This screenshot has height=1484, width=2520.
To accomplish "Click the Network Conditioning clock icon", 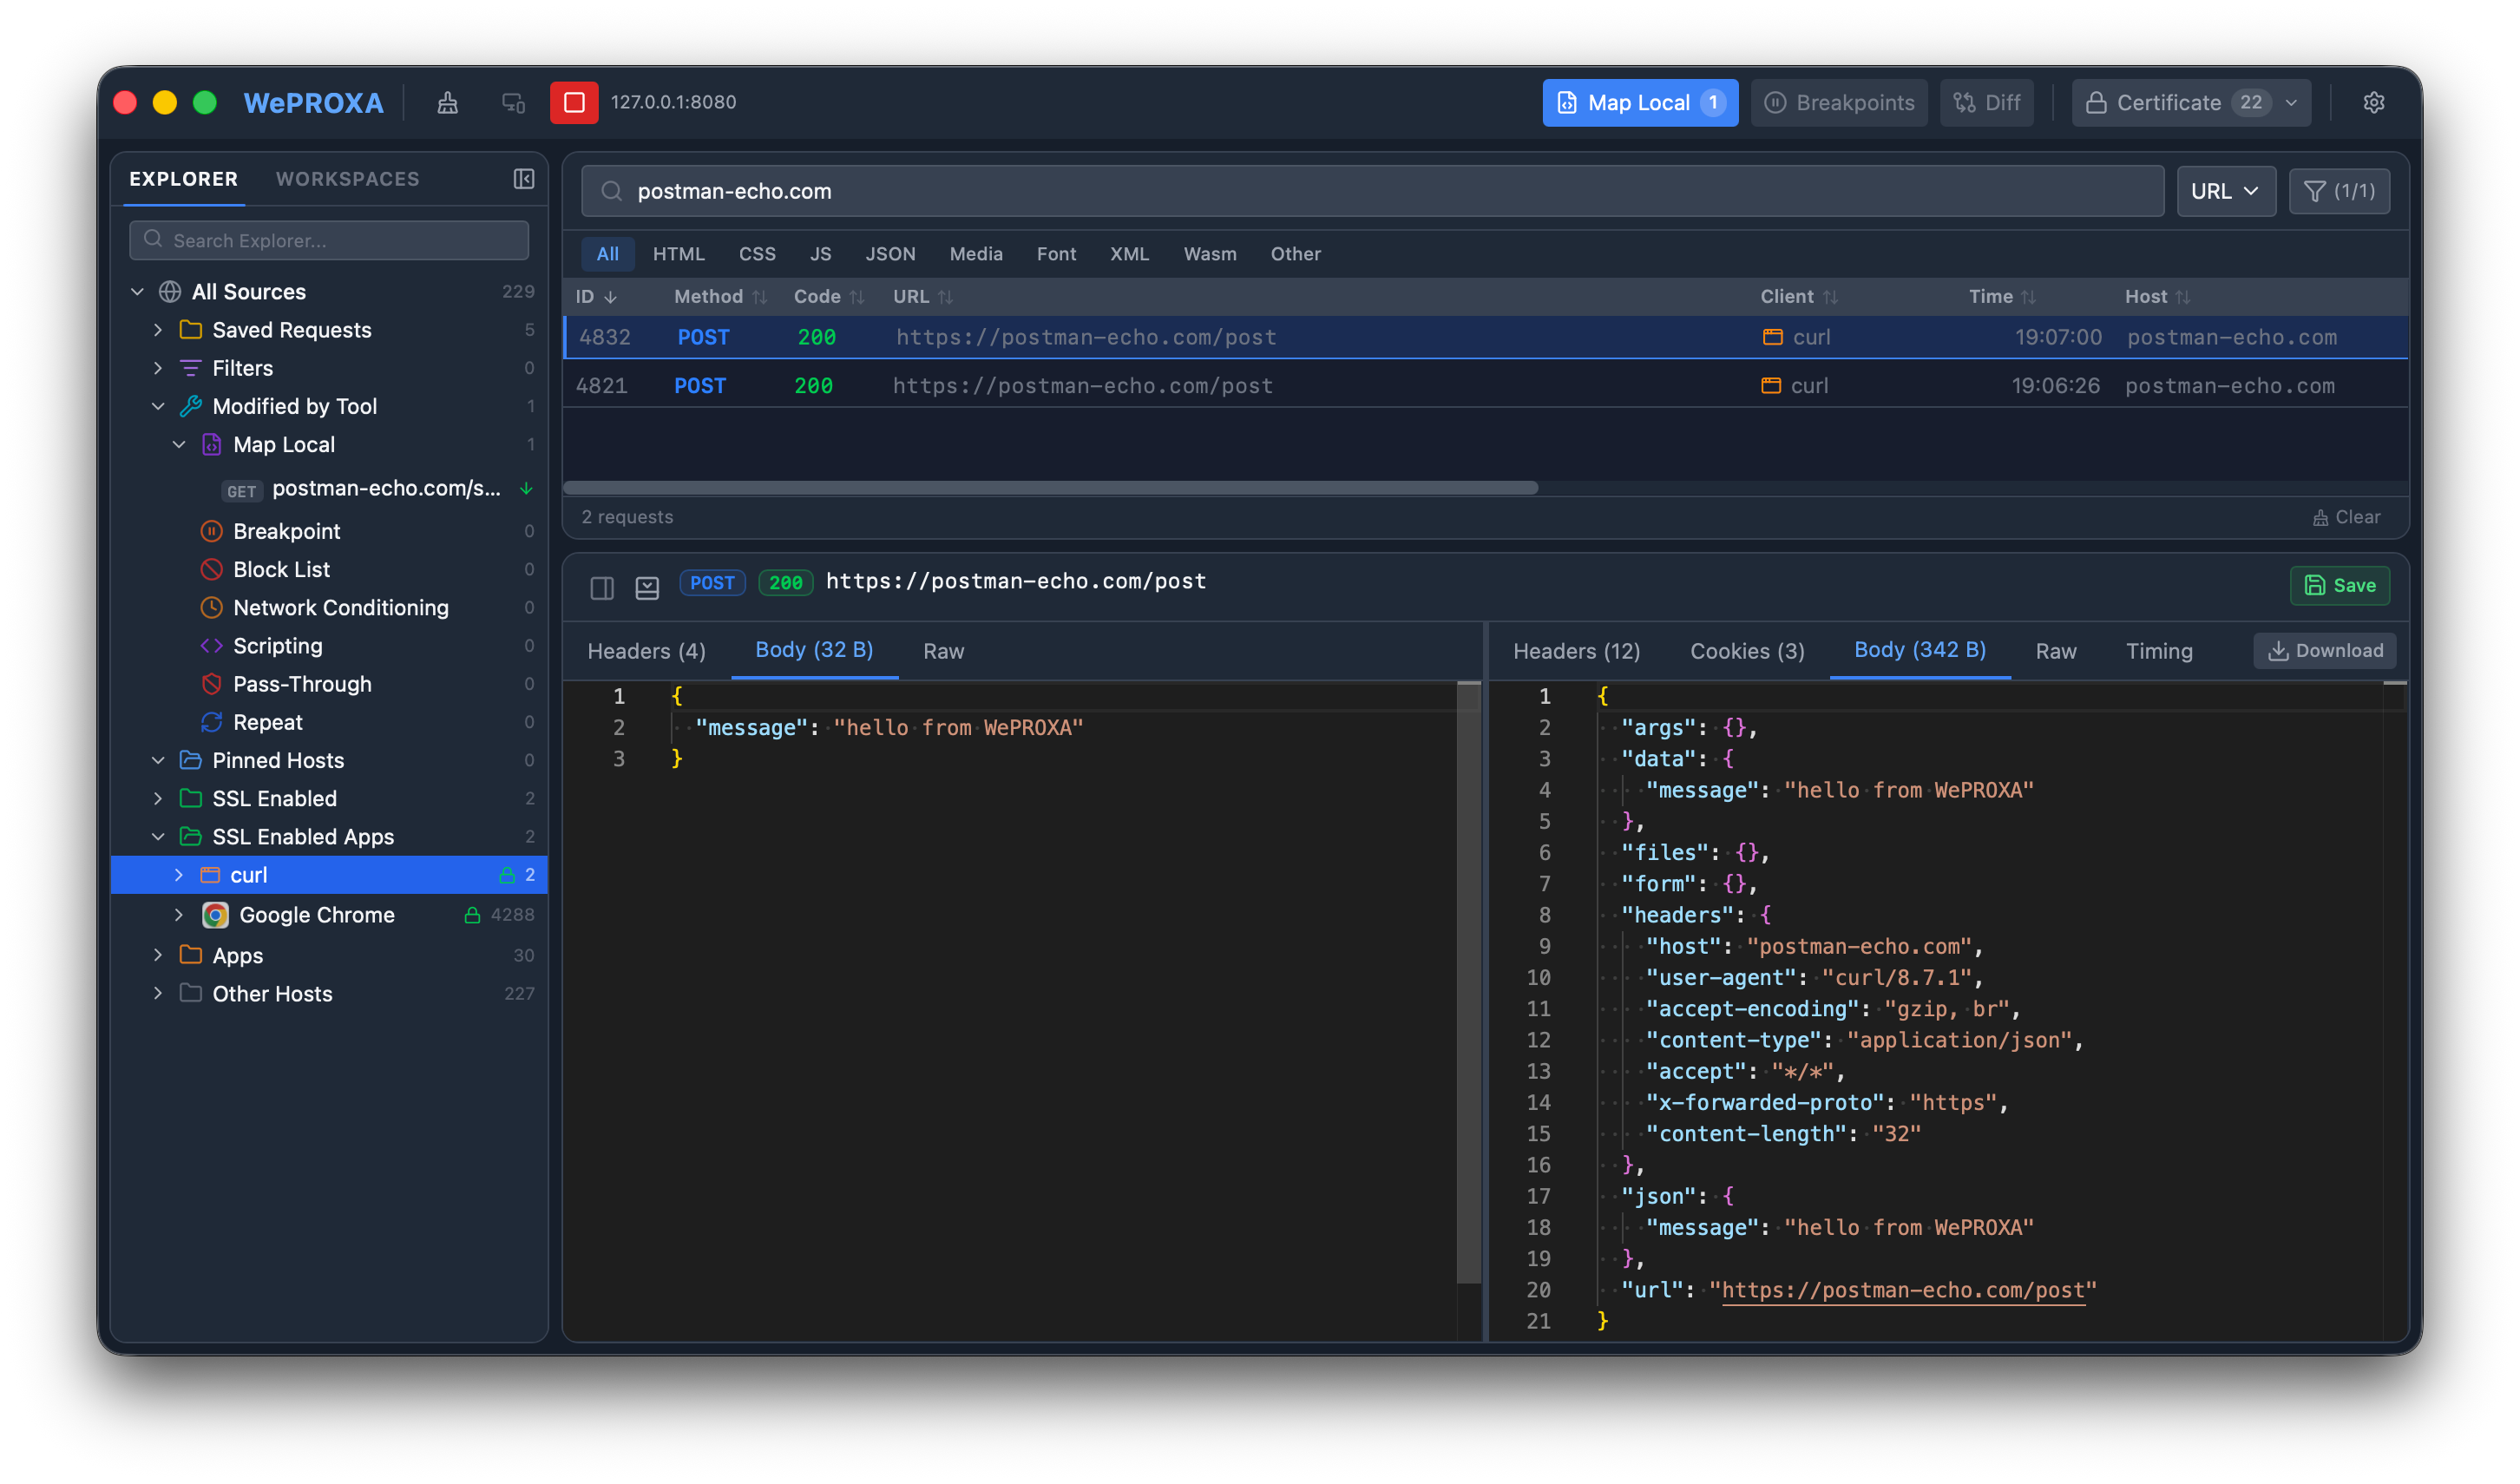I will click(211, 607).
